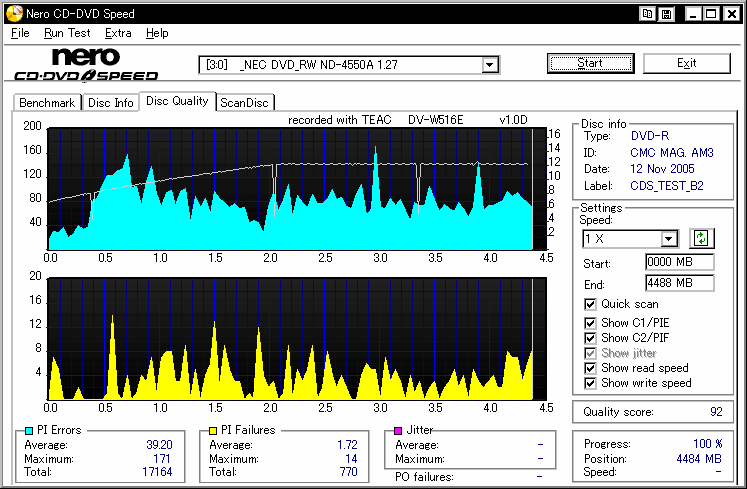Click the magenta Jitter legend square
This screenshot has height=489, width=747.
[398, 431]
